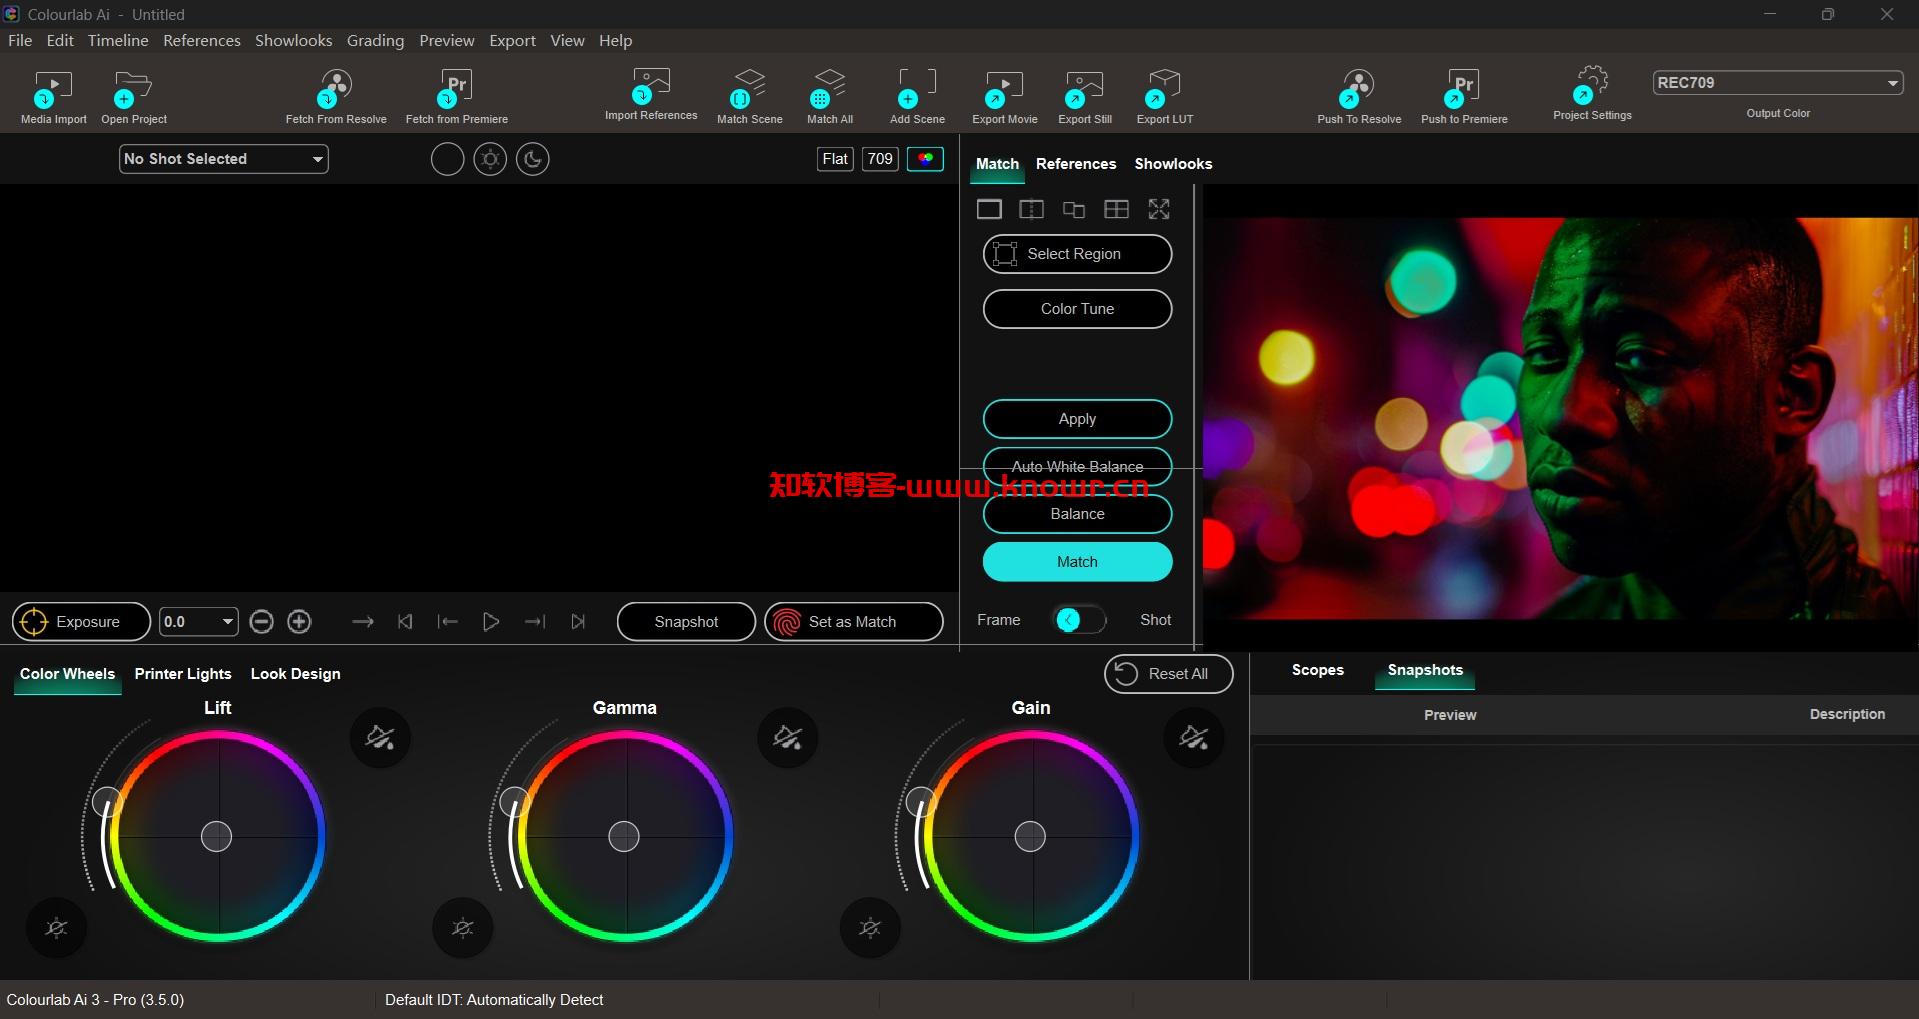Image resolution: width=1919 pixels, height=1019 pixels.
Task: Click Export Still icon
Action: [1084, 90]
